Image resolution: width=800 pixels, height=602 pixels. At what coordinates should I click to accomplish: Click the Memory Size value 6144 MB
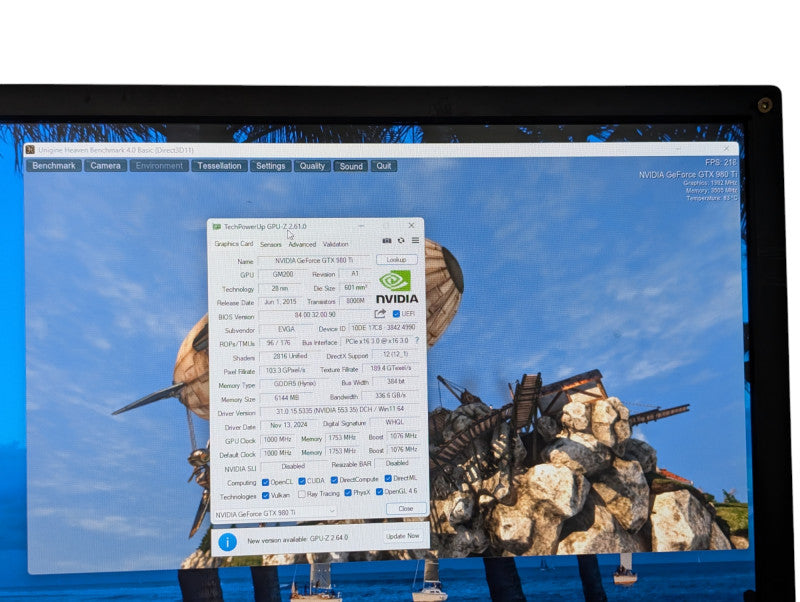tap(287, 397)
